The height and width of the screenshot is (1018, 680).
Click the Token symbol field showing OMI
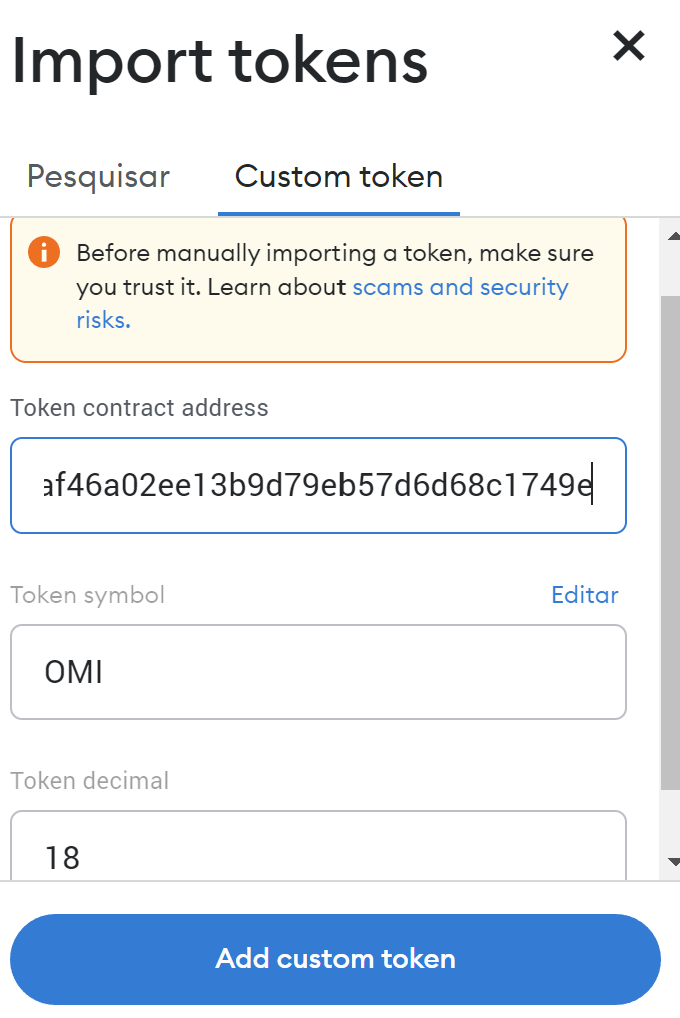(318, 672)
